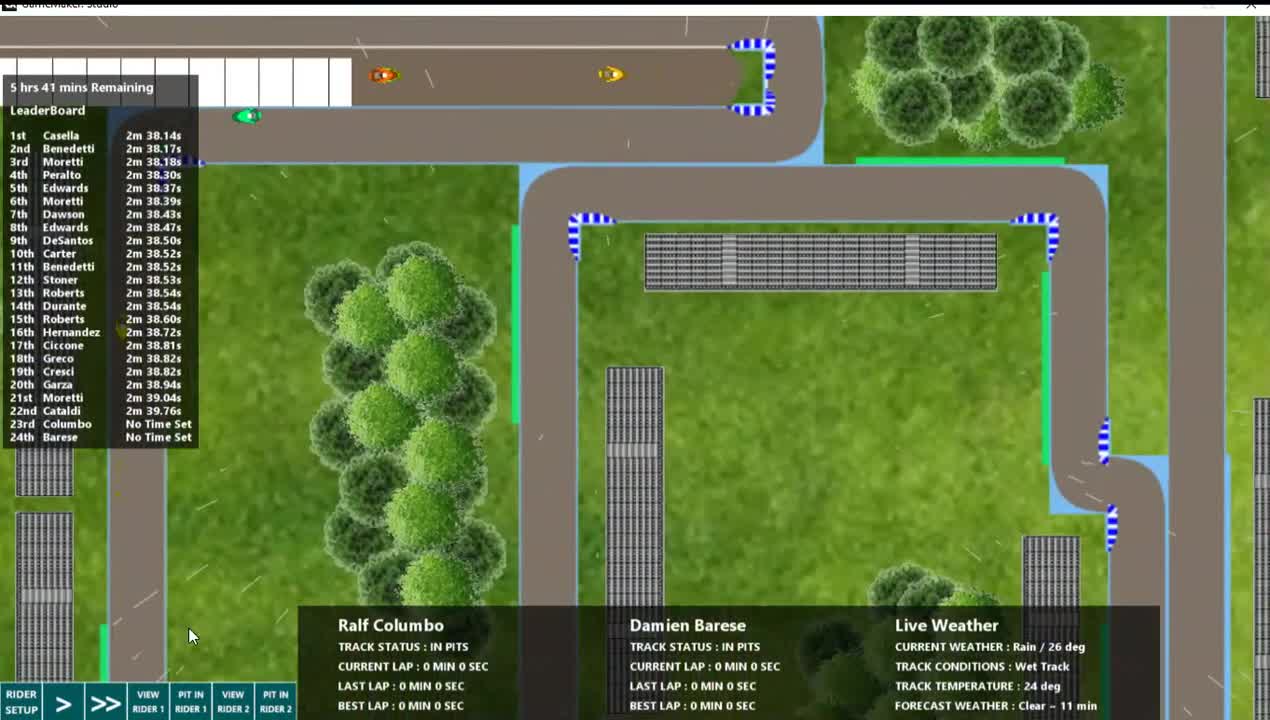This screenshot has width=1270, height=720.
Task: Select Casella at the top of the LeaderBoard
Action: [x=60, y=135]
